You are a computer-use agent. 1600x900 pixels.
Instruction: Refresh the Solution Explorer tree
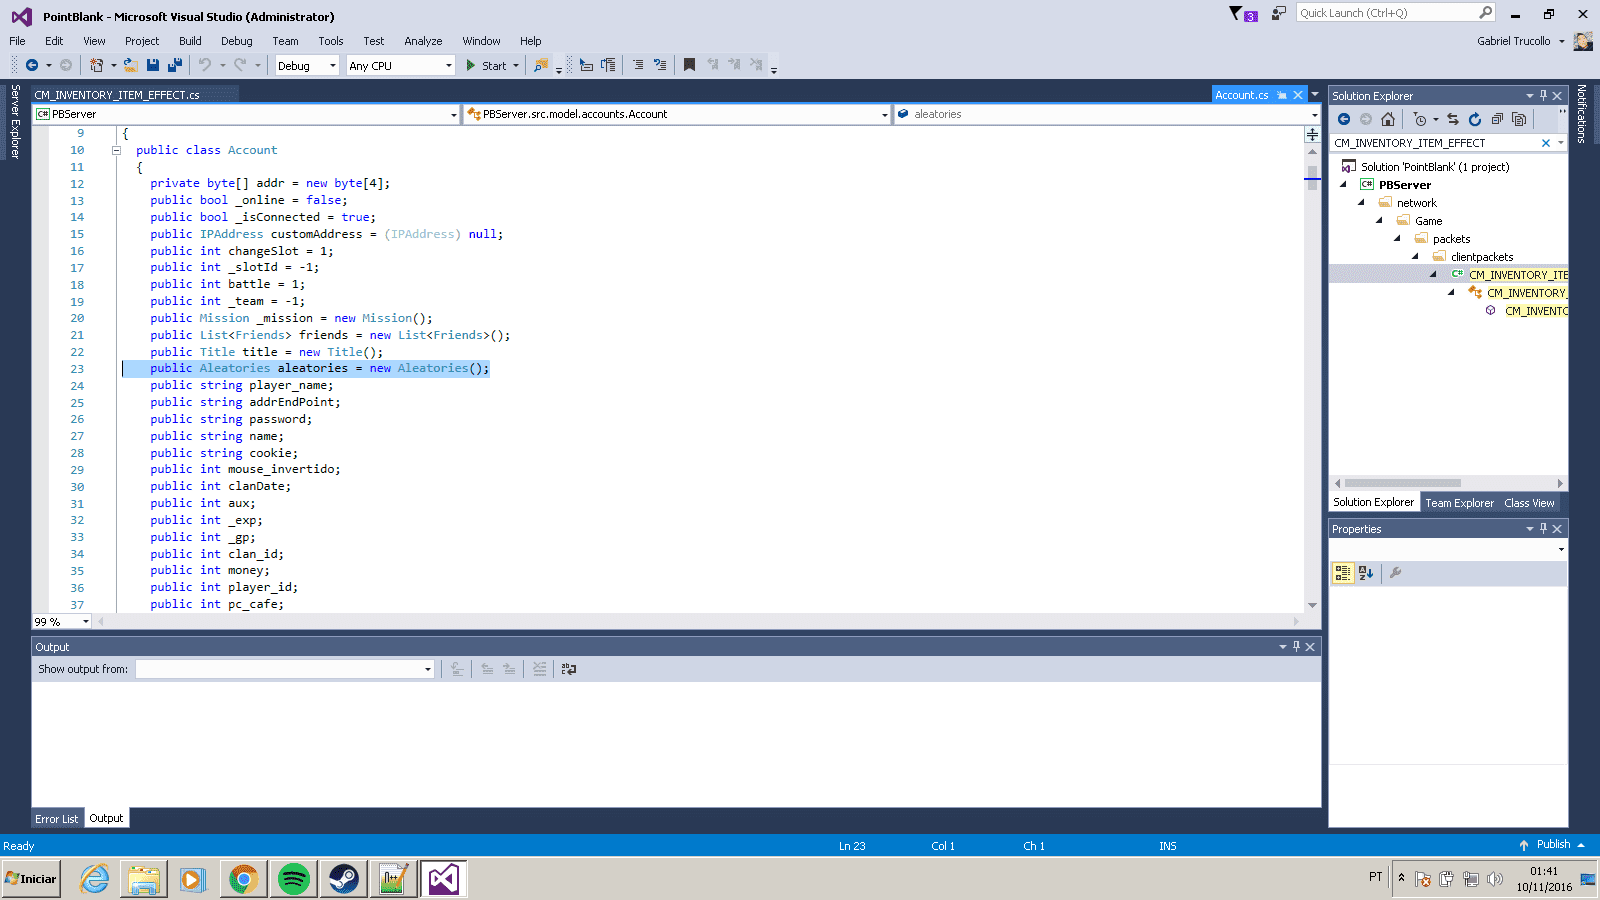[1475, 119]
